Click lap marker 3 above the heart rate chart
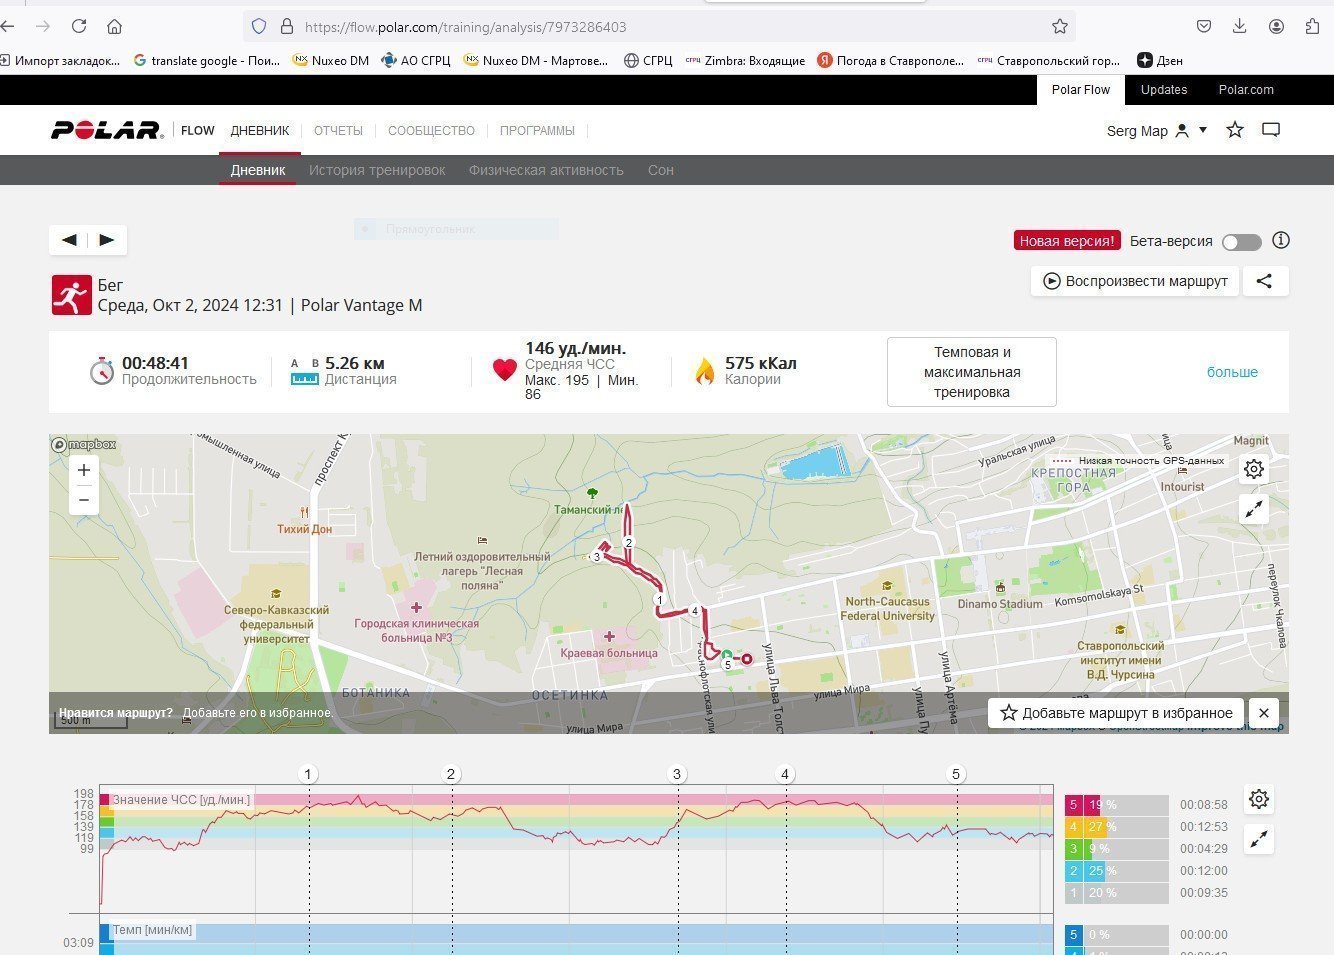The image size is (1334, 955). [x=677, y=774]
